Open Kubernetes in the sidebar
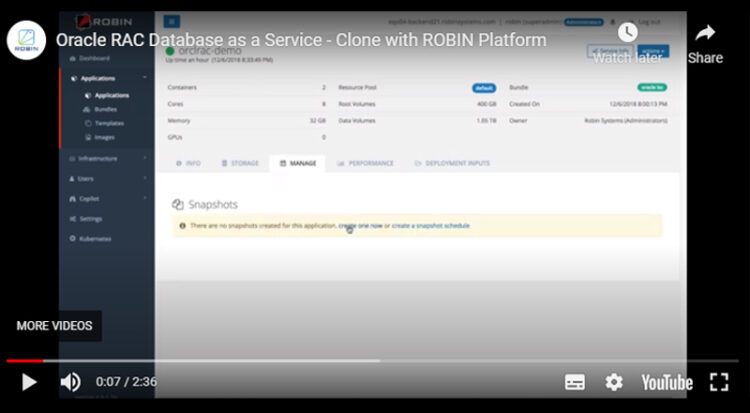The width and height of the screenshot is (750, 413). (x=90, y=239)
